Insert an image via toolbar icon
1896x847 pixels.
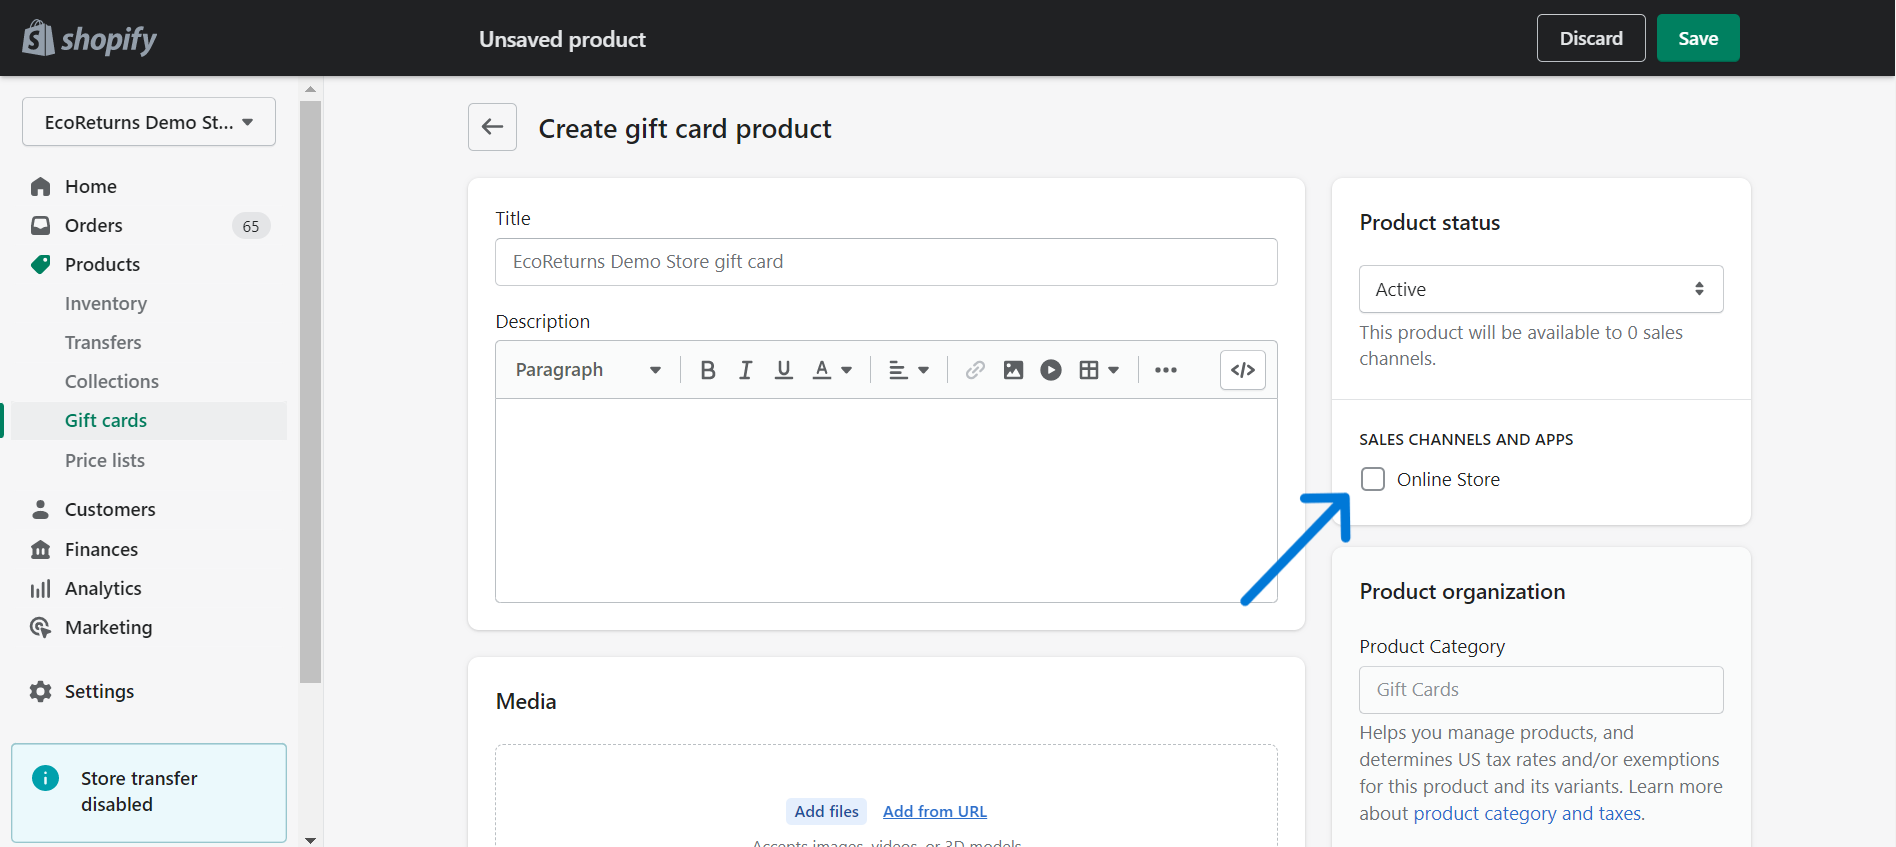[x=1013, y=370]
